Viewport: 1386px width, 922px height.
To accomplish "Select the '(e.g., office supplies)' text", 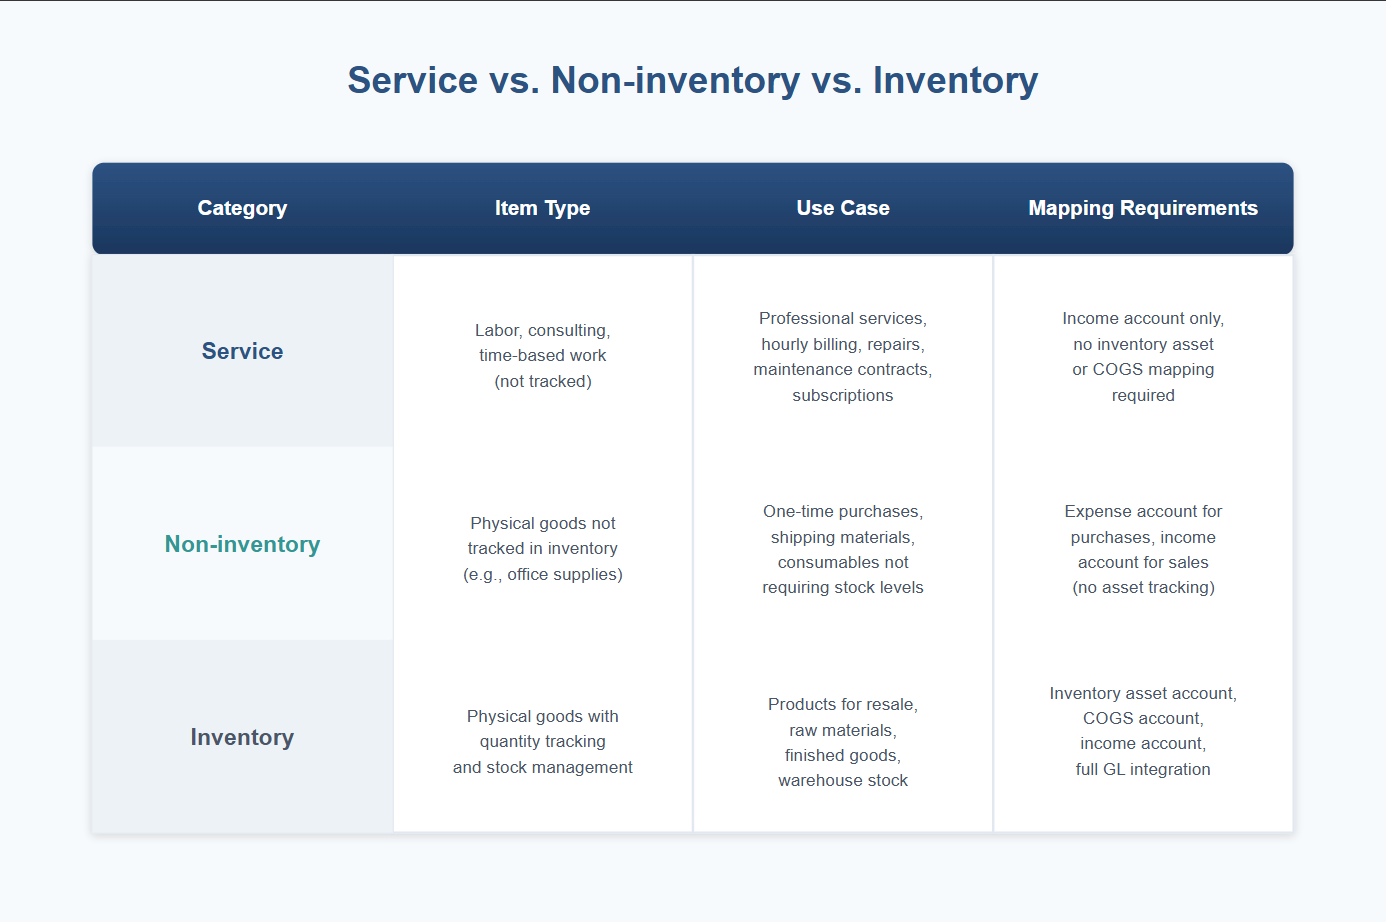I will point(543,574).
